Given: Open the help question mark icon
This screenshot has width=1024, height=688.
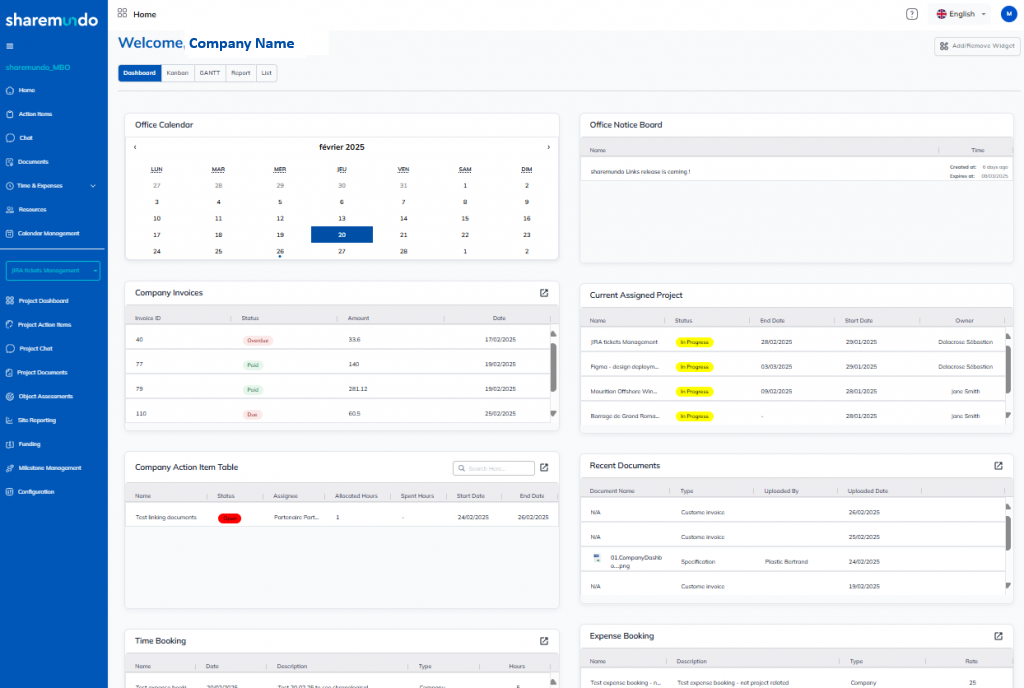Looking at the screenshot, I should point(911,14).
